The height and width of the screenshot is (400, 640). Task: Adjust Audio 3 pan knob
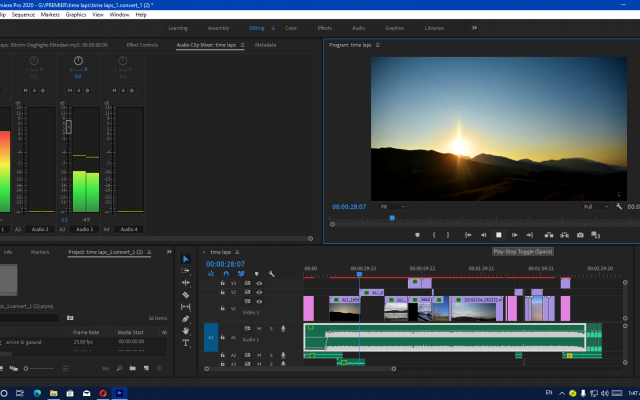[78, 61]
